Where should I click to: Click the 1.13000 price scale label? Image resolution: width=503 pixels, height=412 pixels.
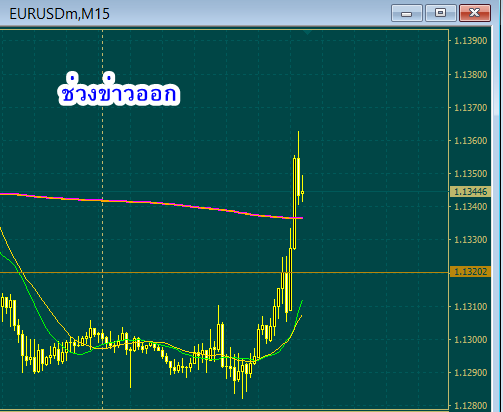470,340
